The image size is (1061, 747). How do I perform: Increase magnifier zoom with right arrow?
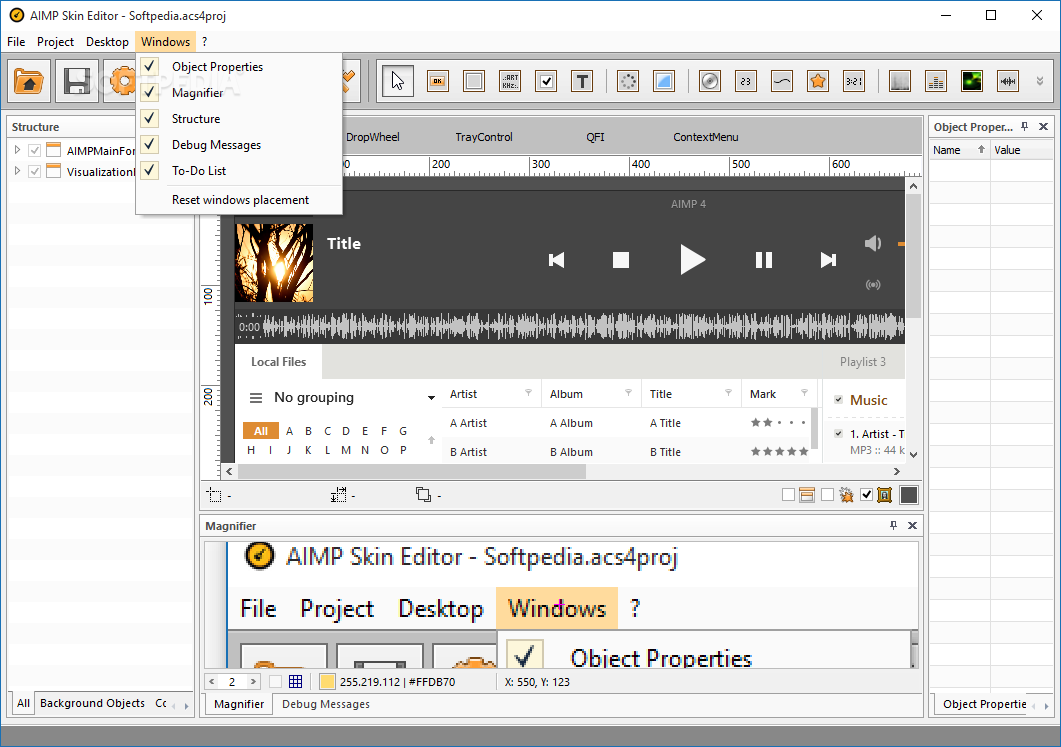(x=253, y=682)
